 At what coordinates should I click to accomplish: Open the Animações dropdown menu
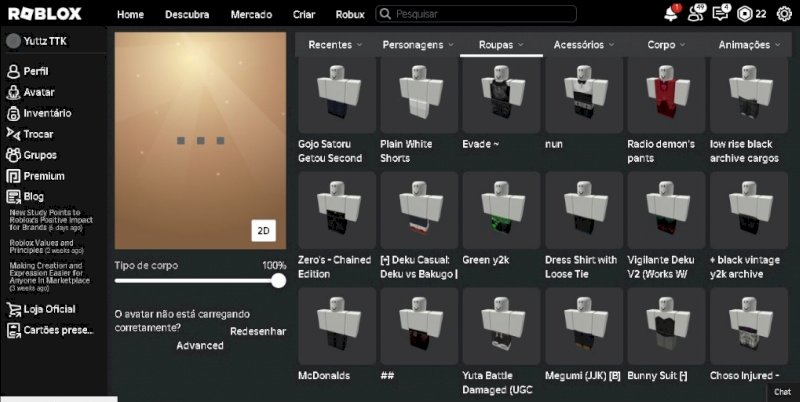750,45
